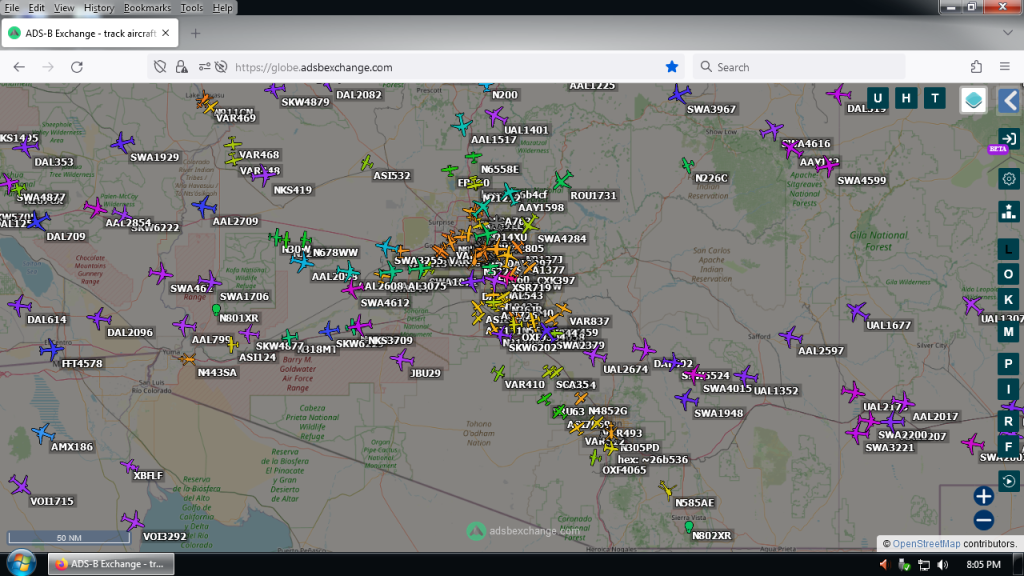Click the login arrow icon with BETA label
This screenshot has width=1024, height=576.
pos(1008,139)
